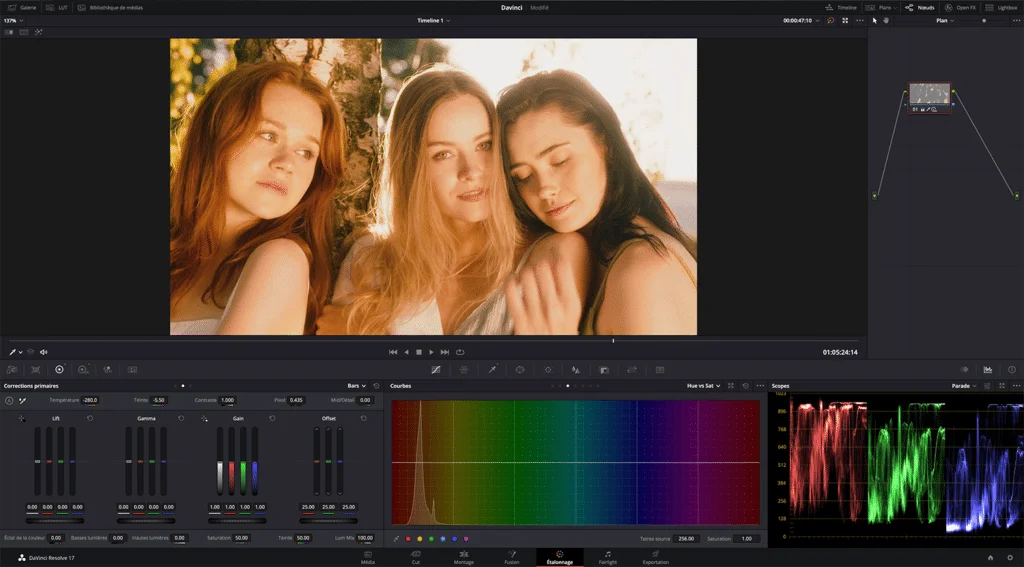Open the 137% viewer zoom dropdown

(x=13, y=20)
